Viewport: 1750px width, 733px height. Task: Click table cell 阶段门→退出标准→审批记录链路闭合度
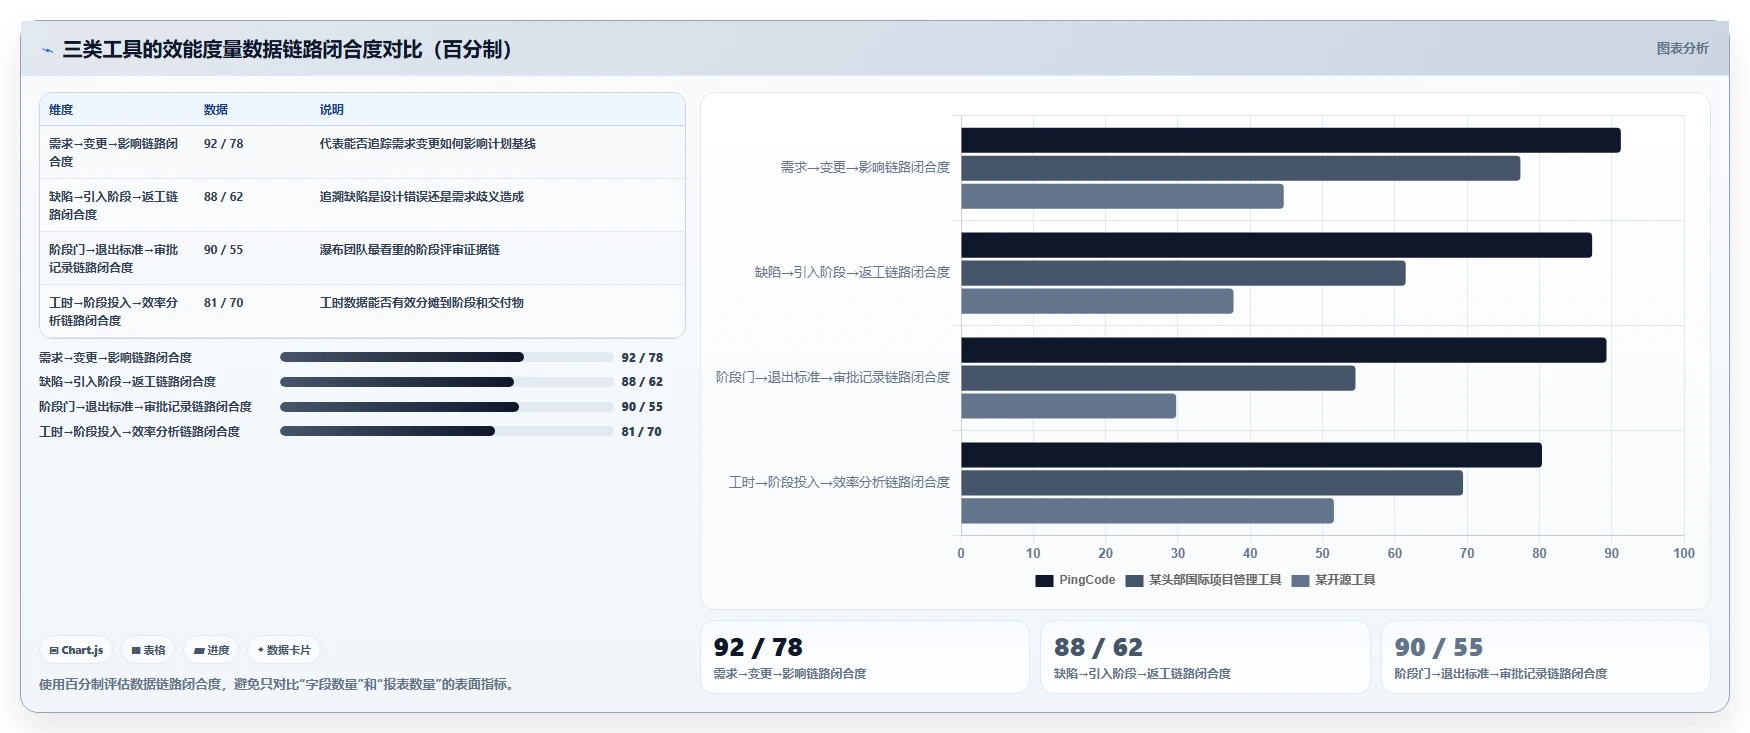(115, 258)
